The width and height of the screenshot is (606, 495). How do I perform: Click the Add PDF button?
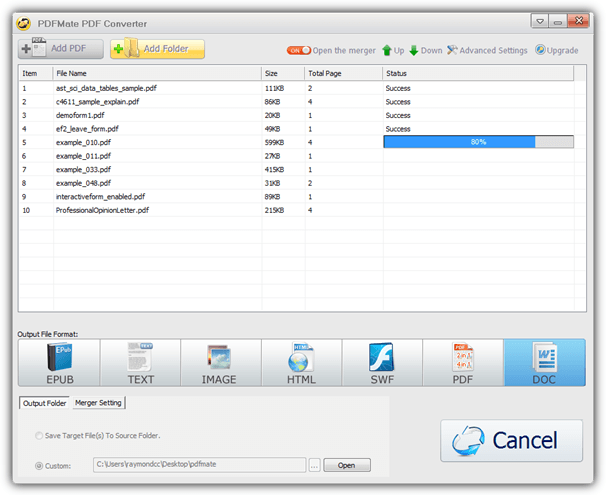point(61,49)
